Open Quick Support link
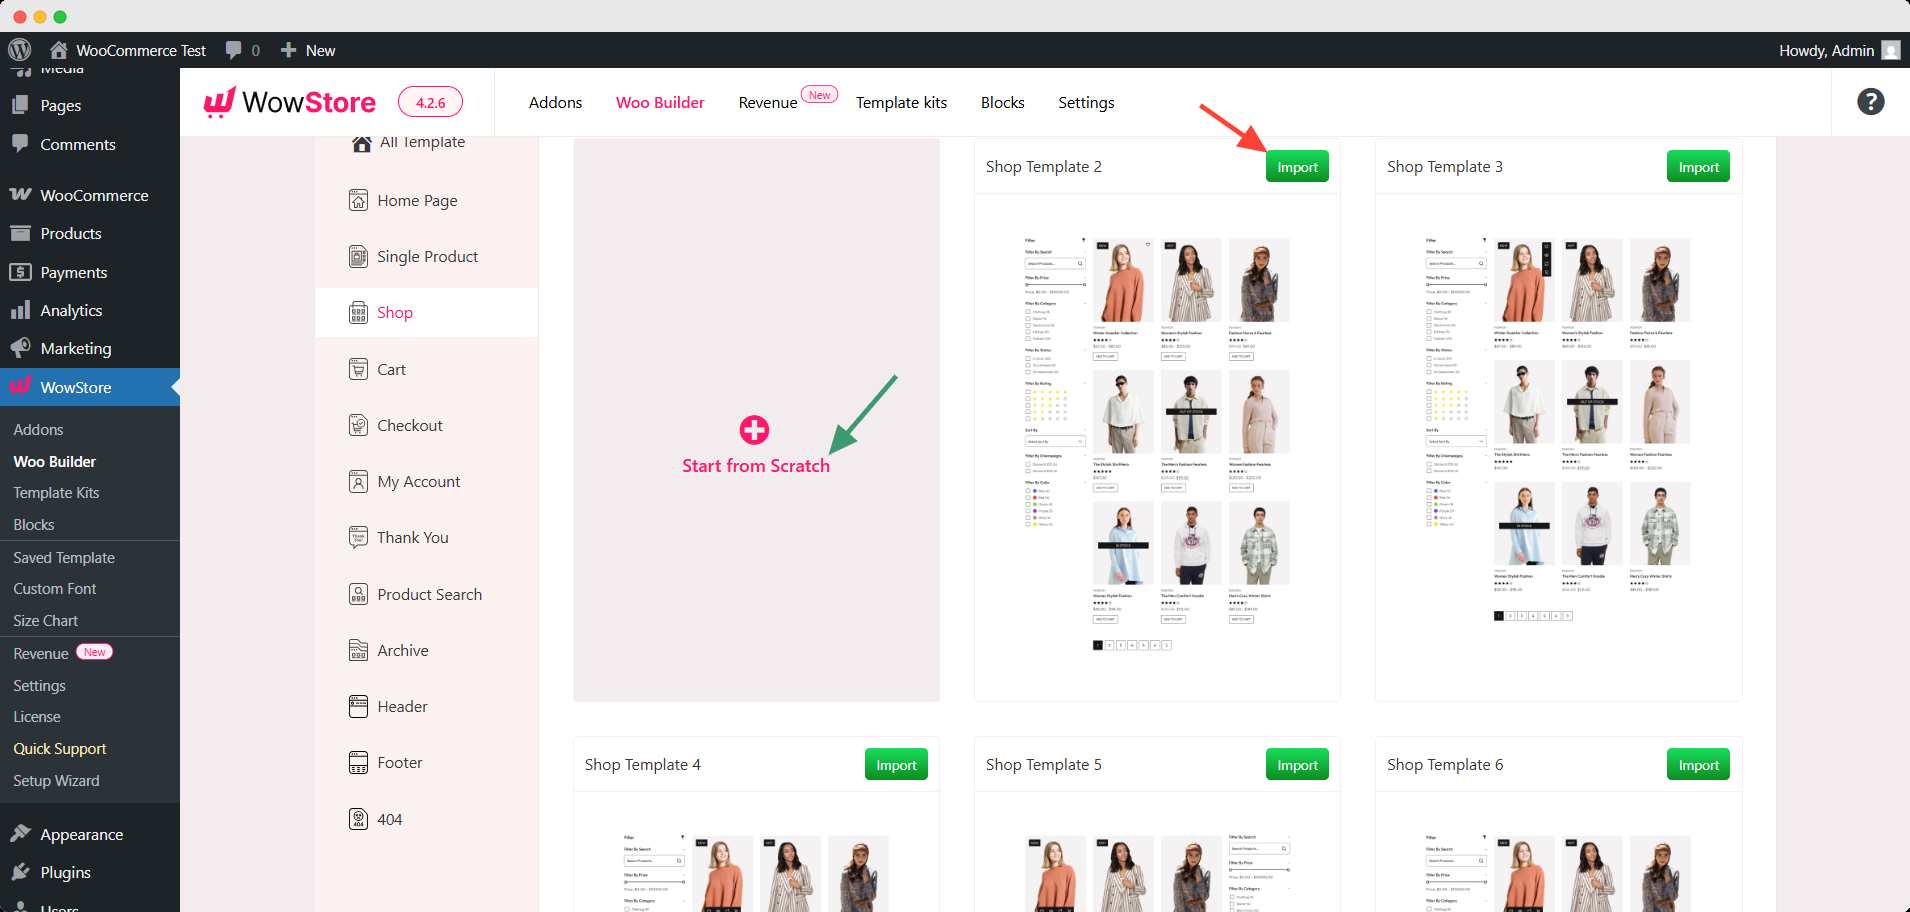Image resolution: width=1910 pixels, height=912 pixels. 60,749
